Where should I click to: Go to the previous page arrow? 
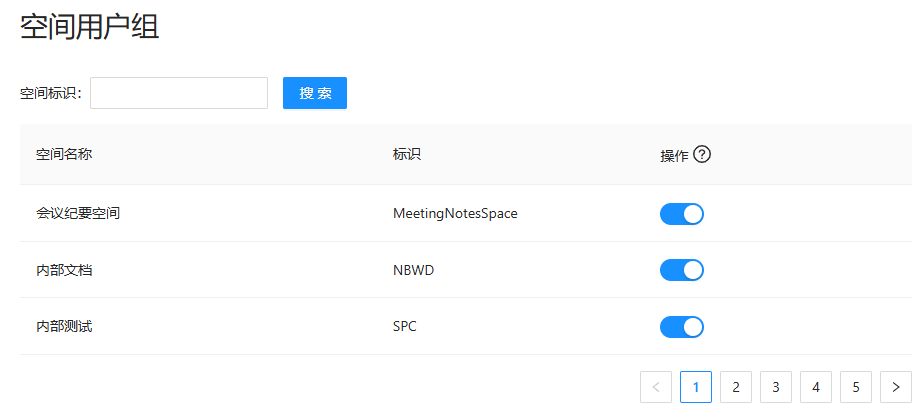[656, 387]
